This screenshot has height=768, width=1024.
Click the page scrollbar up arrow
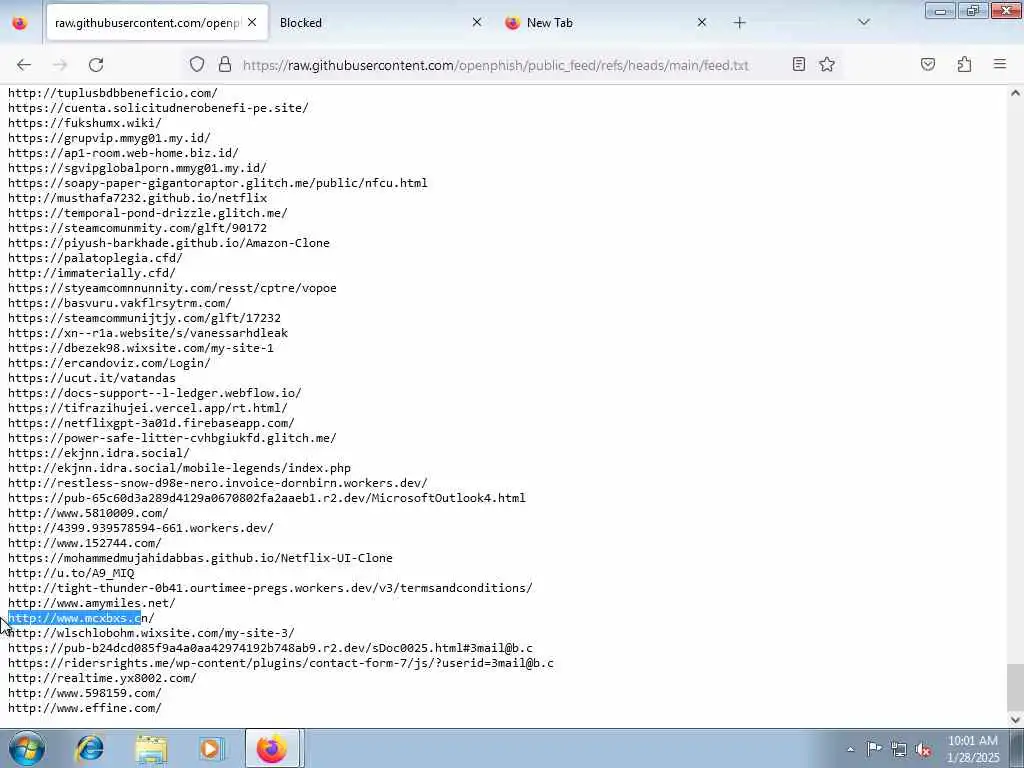click(x=1015, y=93)
